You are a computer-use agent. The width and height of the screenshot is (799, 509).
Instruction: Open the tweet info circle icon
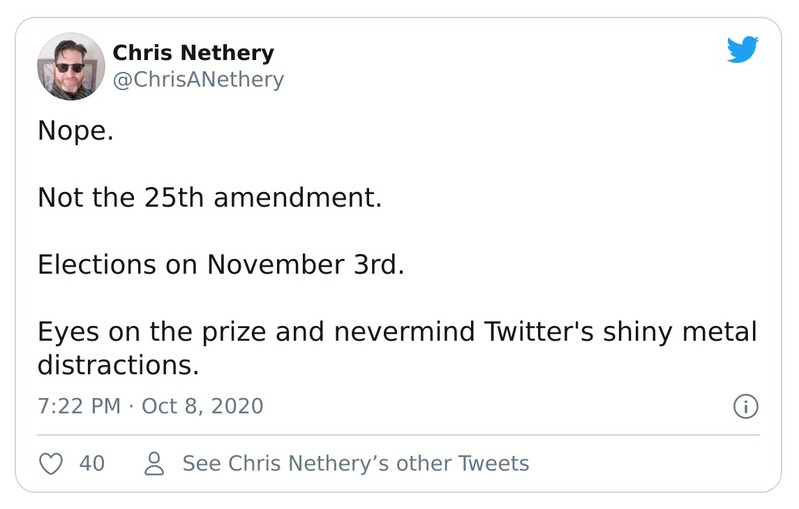(746, 406)
